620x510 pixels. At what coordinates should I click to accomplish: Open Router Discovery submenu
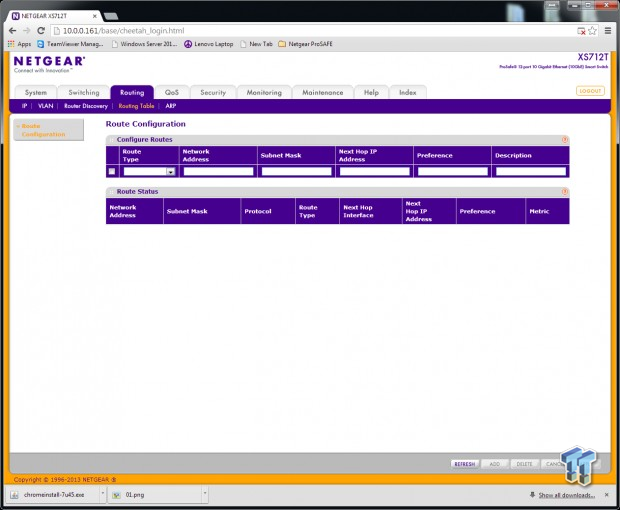point(86,106)
